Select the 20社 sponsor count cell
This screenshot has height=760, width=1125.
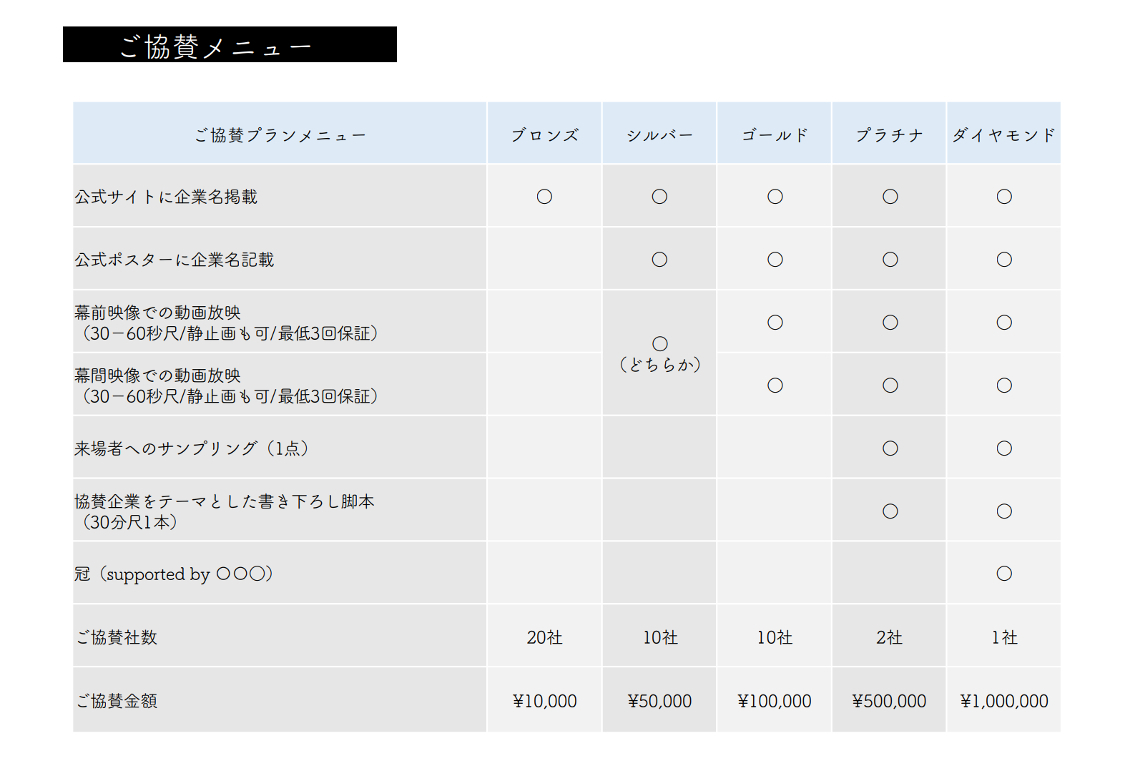544,637
